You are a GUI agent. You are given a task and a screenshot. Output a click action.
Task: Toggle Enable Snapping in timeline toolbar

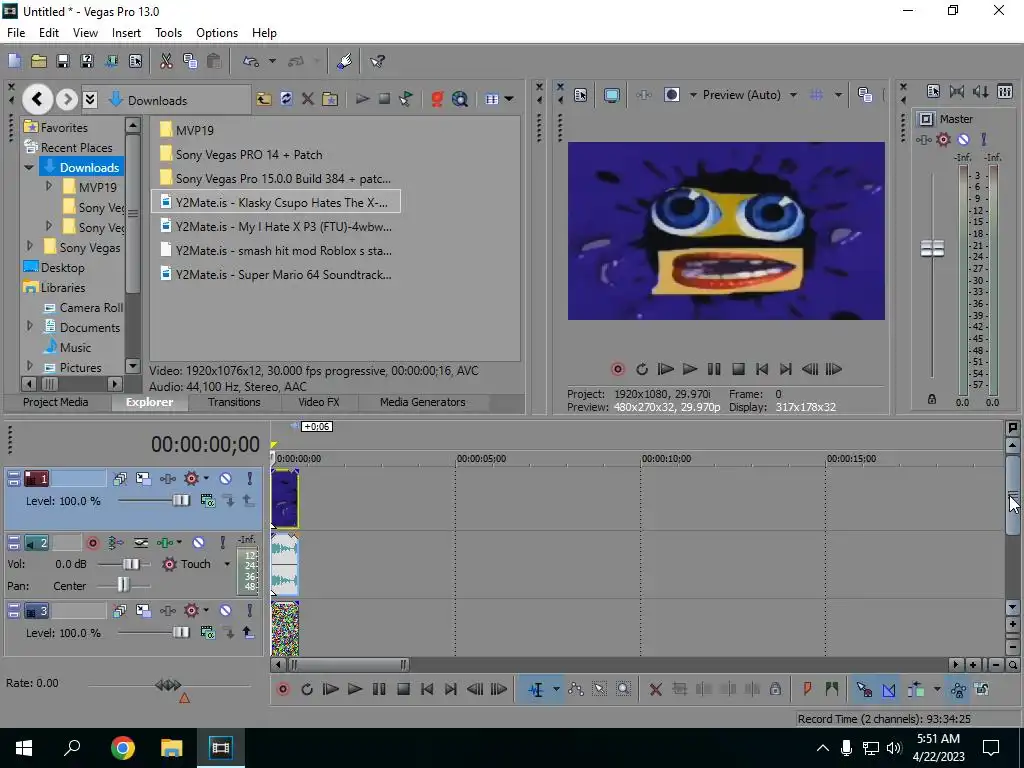click(x=864, y=689)
